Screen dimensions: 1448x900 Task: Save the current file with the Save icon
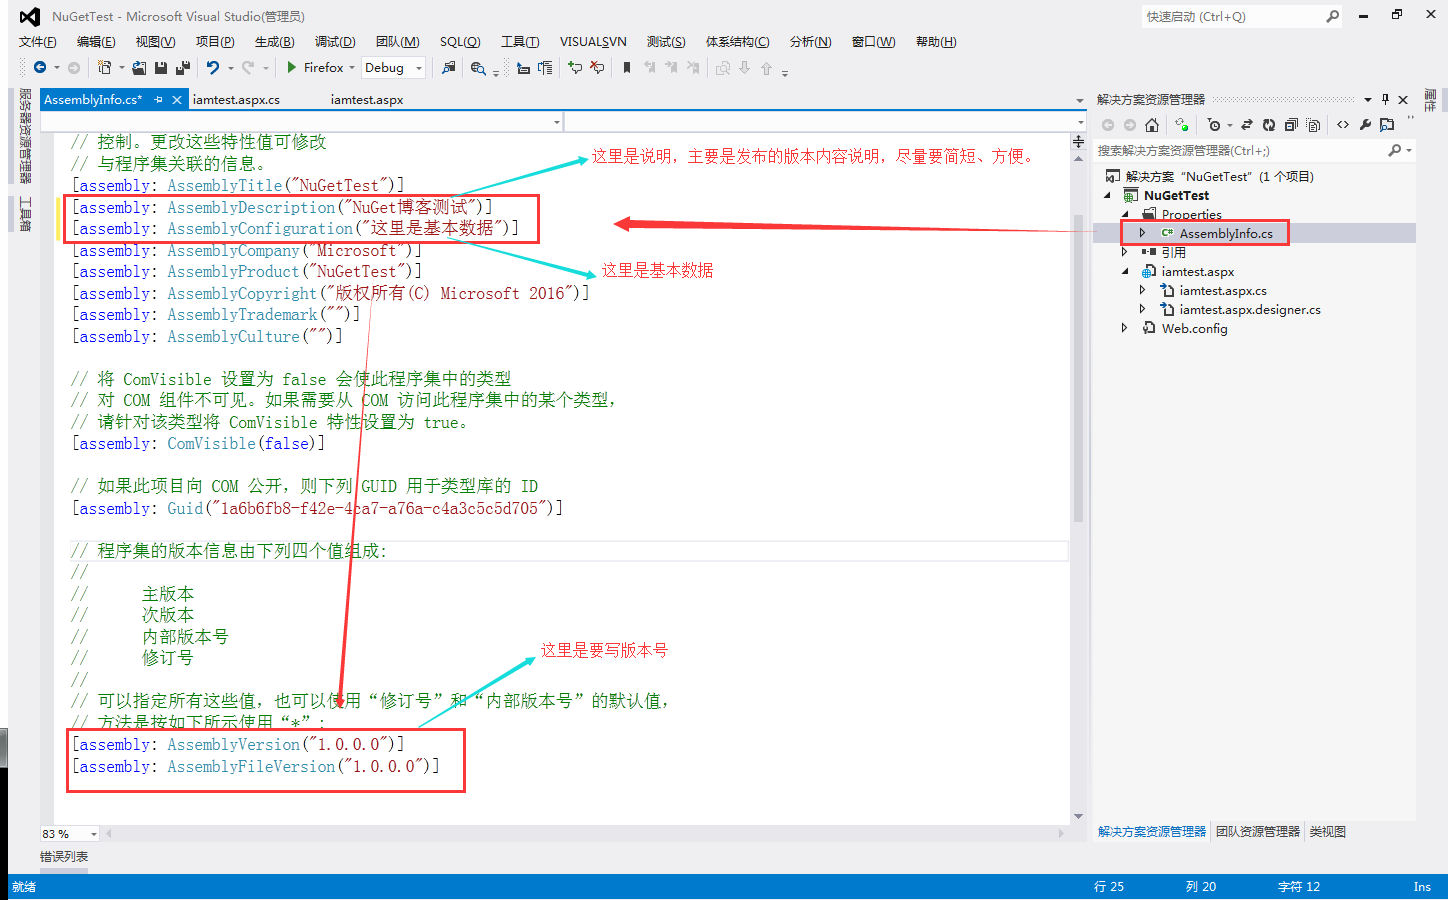161,68
